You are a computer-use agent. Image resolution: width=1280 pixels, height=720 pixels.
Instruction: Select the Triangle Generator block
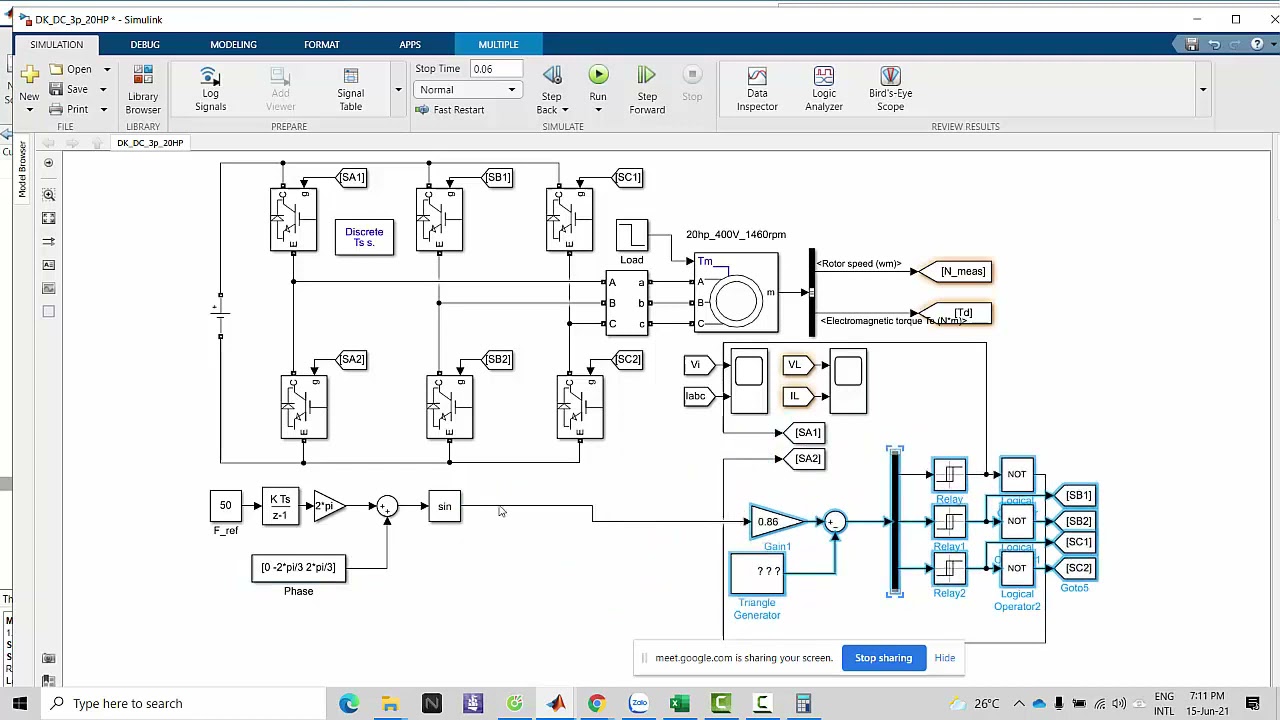(x=757, y=573)
